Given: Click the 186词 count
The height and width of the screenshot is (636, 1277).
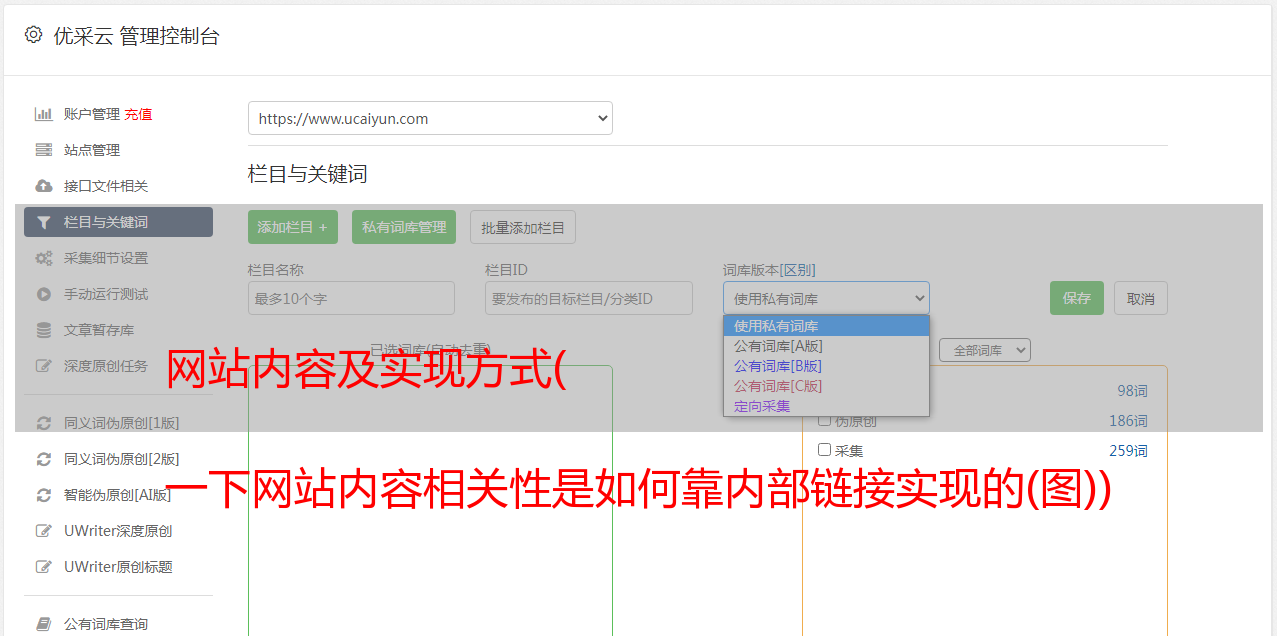Looking at the screenshot, I should (1128, 421).
